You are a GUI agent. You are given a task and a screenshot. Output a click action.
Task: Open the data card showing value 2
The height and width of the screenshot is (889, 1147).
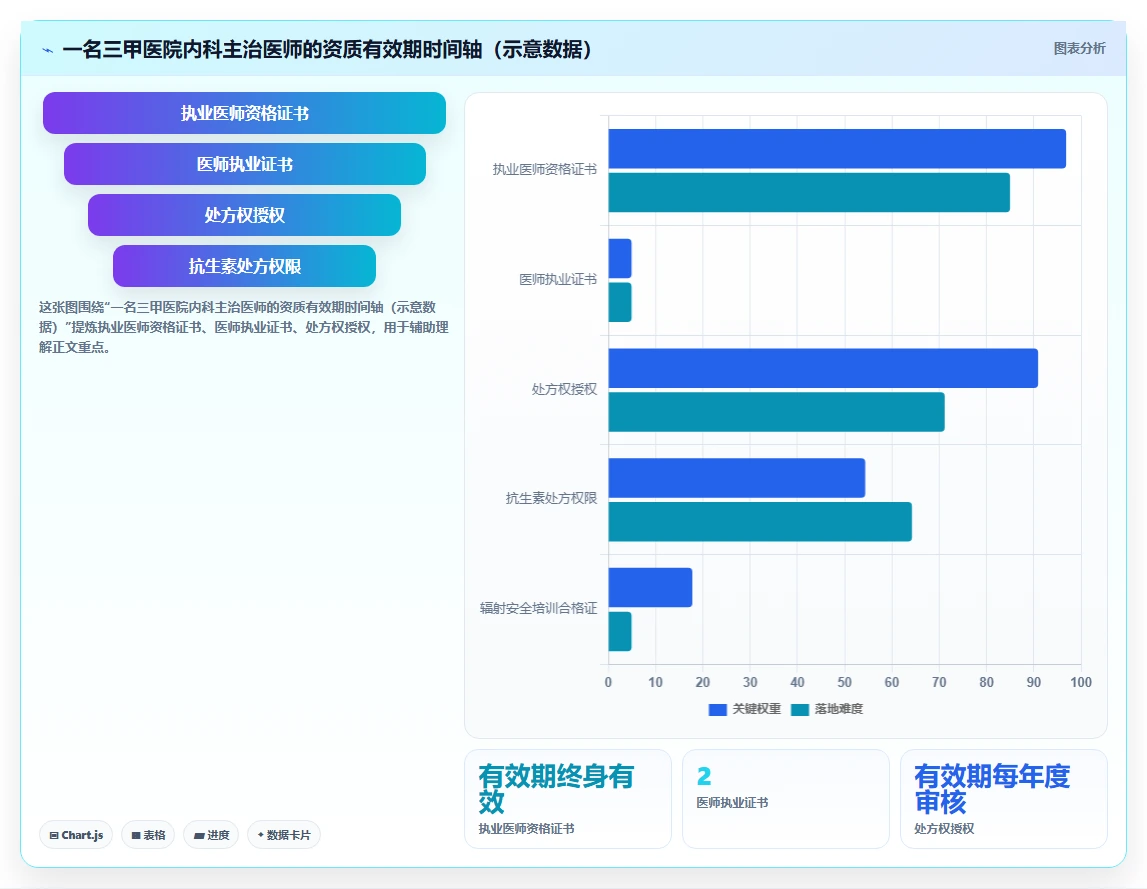(786, 799)
